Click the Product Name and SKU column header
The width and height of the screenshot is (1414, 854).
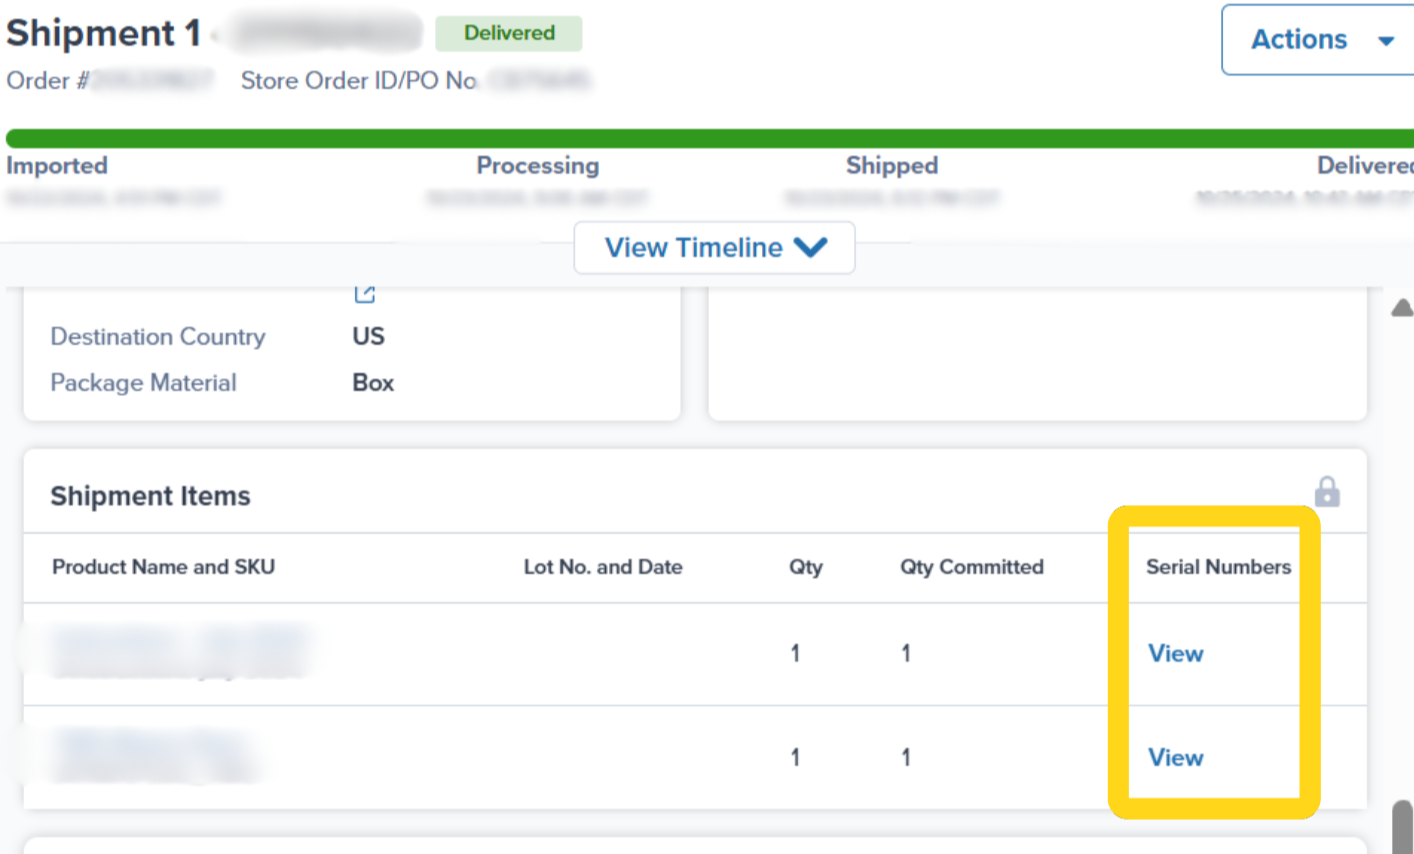pyautogui.click(x=162, y=567)
